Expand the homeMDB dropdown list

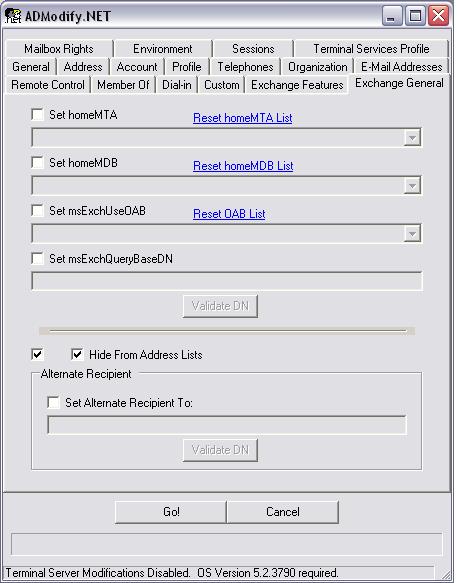(412, 186)
